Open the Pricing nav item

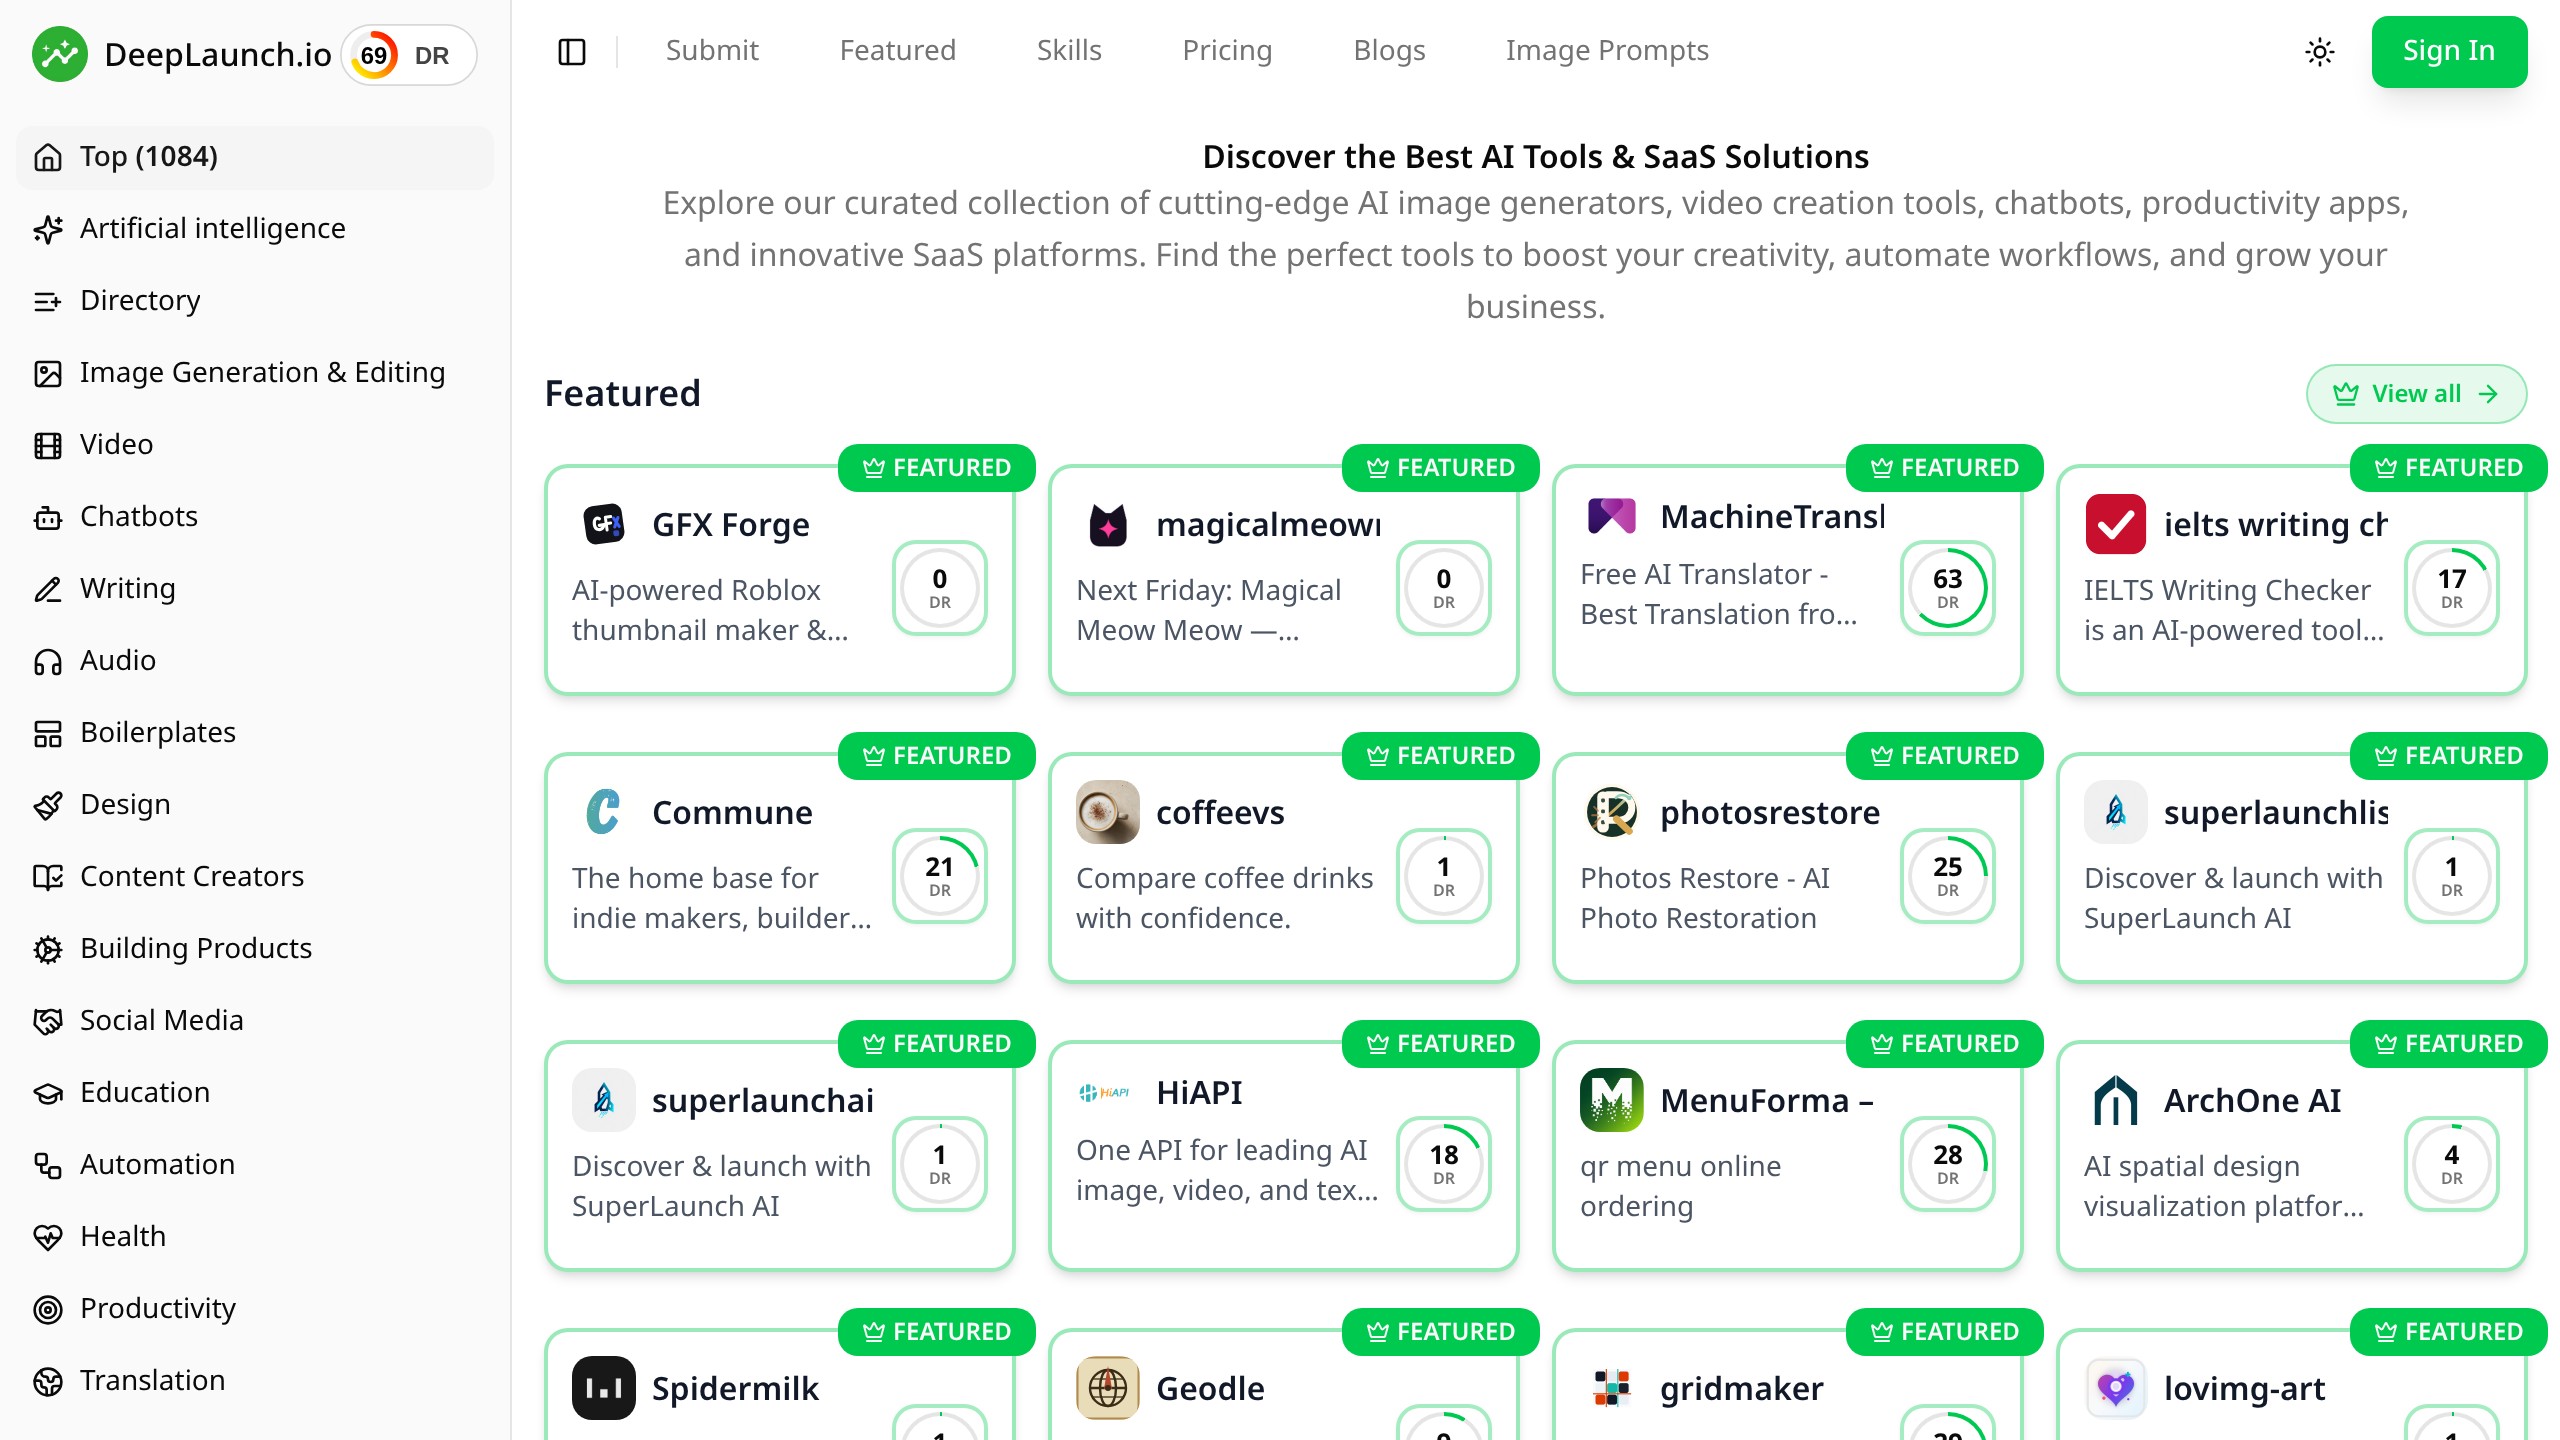tap(1227, 50)
